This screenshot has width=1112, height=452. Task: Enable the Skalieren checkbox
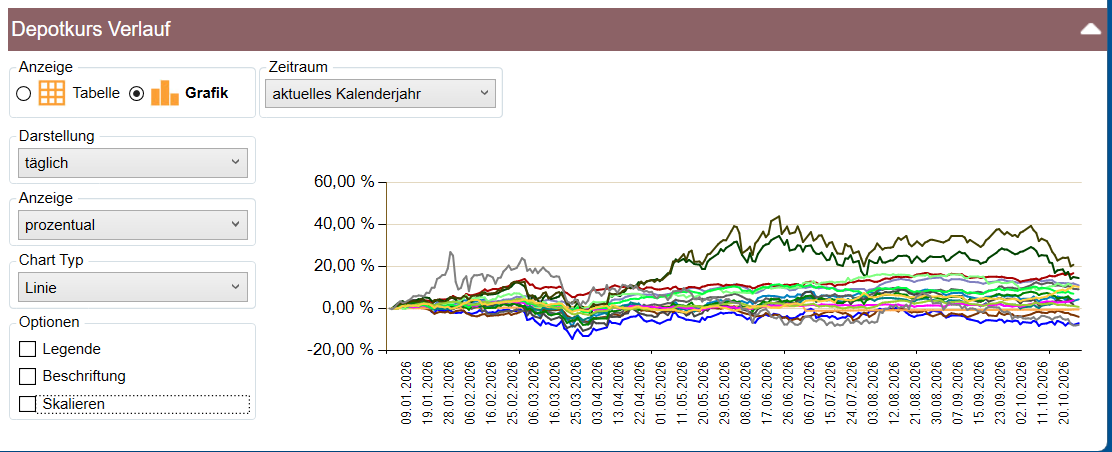[28, 404]
